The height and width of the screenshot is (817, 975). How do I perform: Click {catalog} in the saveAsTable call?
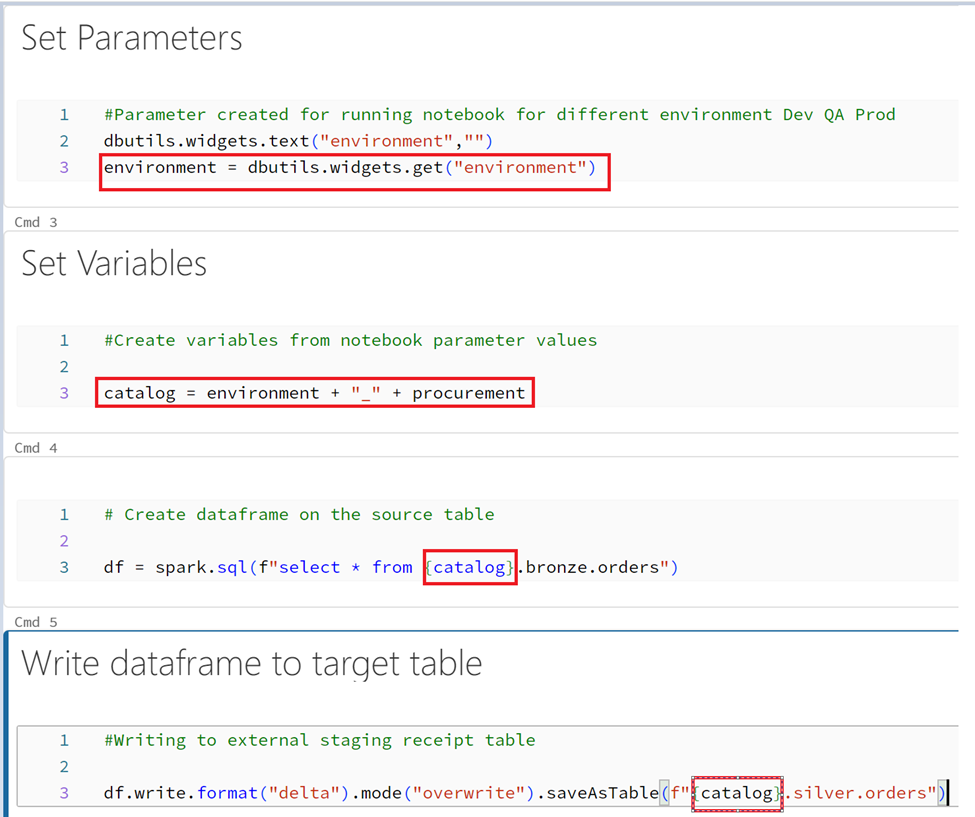[736, 793]
